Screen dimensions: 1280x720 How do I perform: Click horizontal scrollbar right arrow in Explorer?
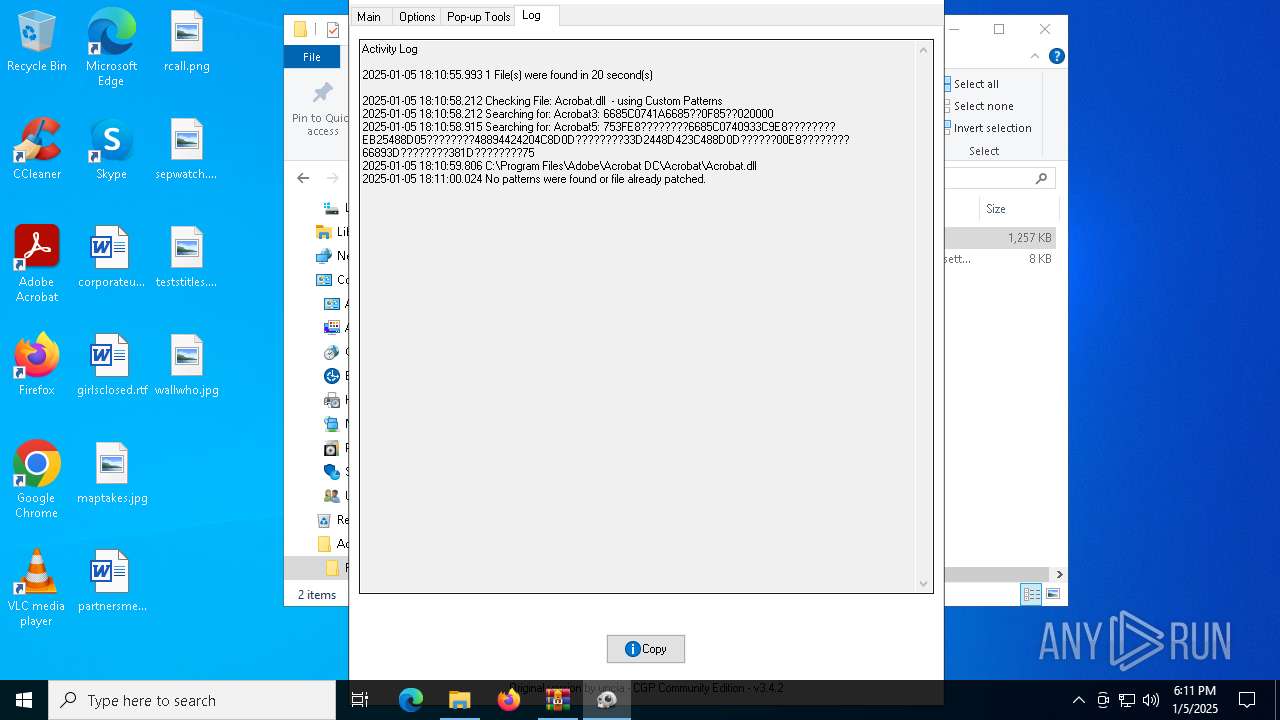(x=1059, y=574)
